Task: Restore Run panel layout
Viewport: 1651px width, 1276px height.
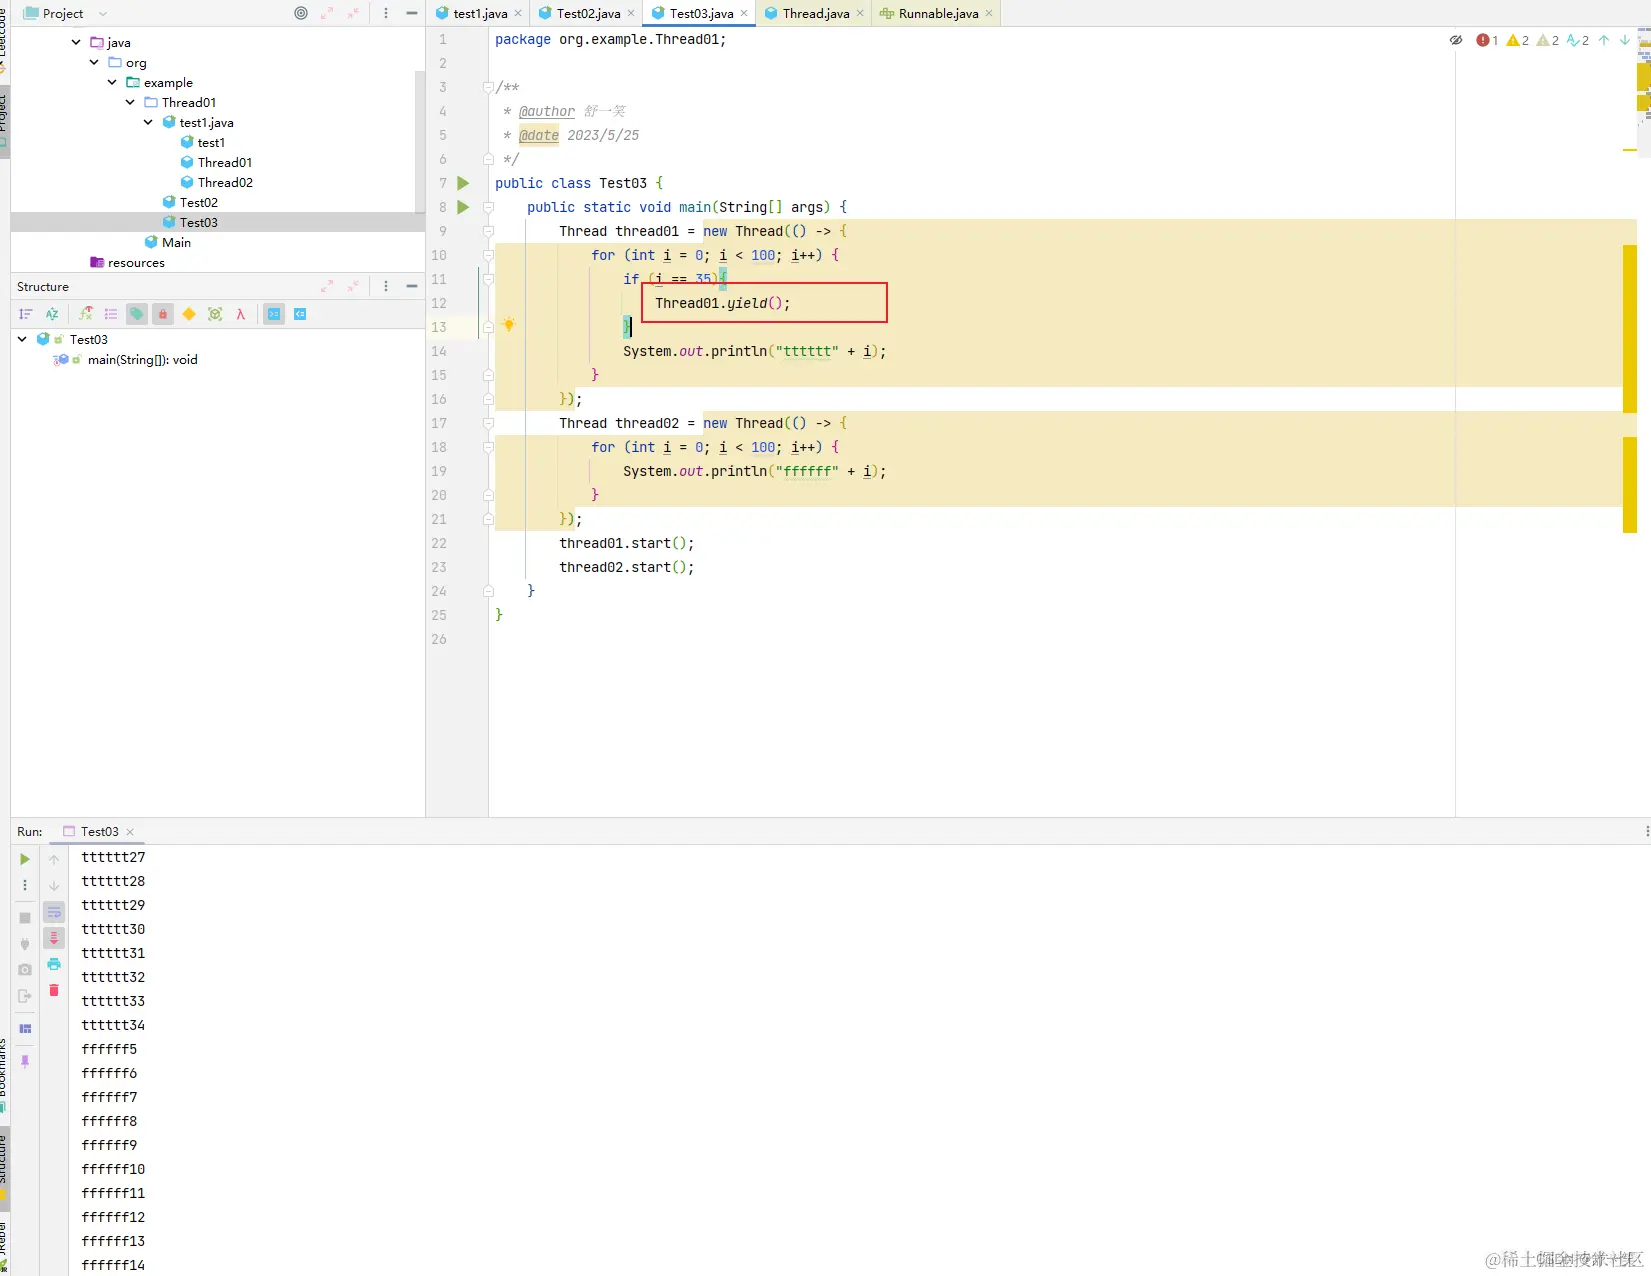Action: pos(25,1029)
